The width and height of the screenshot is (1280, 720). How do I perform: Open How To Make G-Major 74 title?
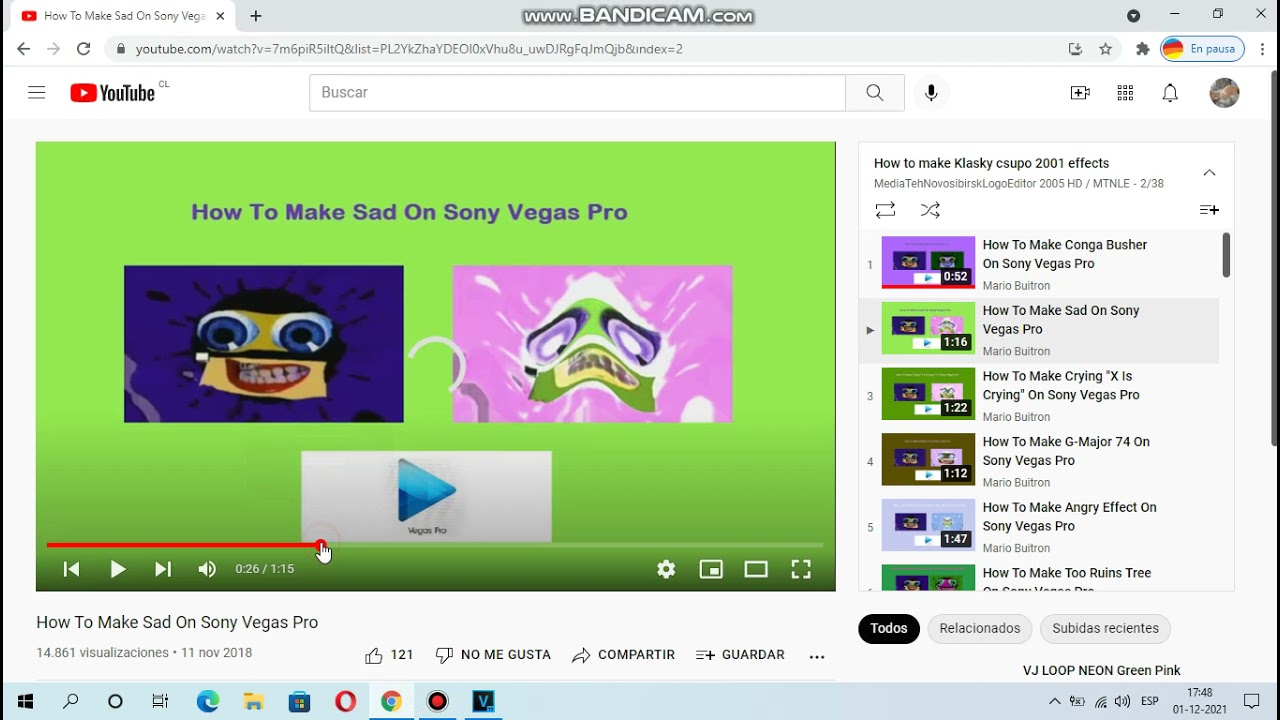point(1066,451)
